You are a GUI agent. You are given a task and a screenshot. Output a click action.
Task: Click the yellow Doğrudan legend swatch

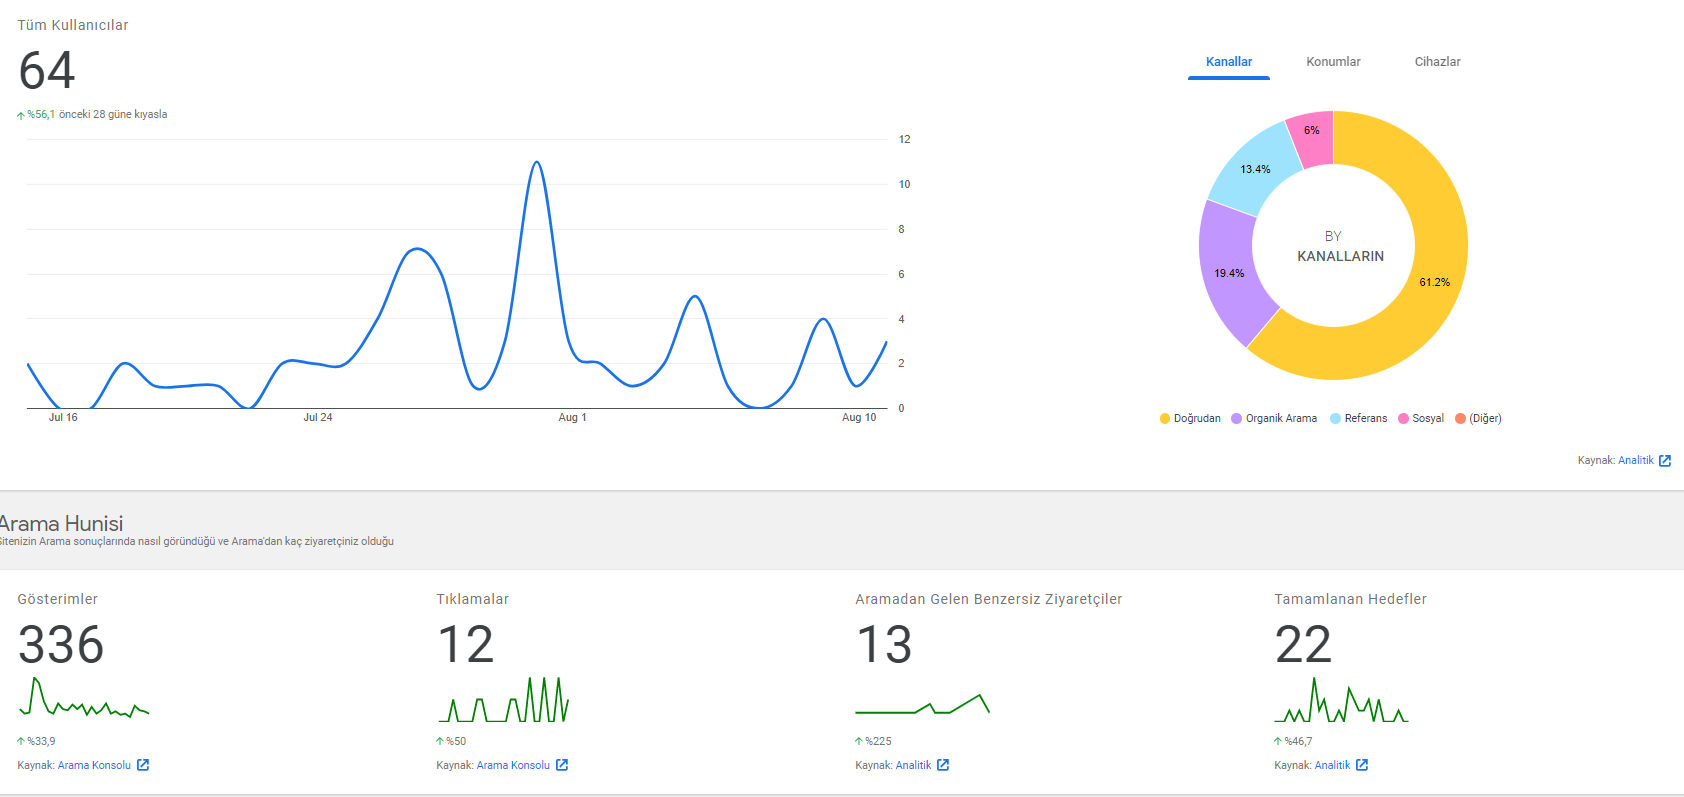[x=1165, y=419]
